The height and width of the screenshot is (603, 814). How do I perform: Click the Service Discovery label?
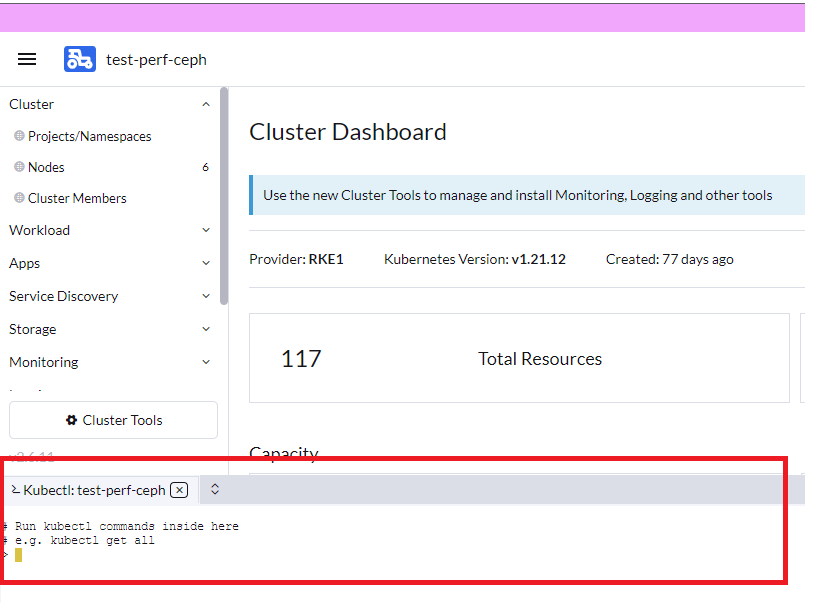pyautogui.click(x=63, y=296)
